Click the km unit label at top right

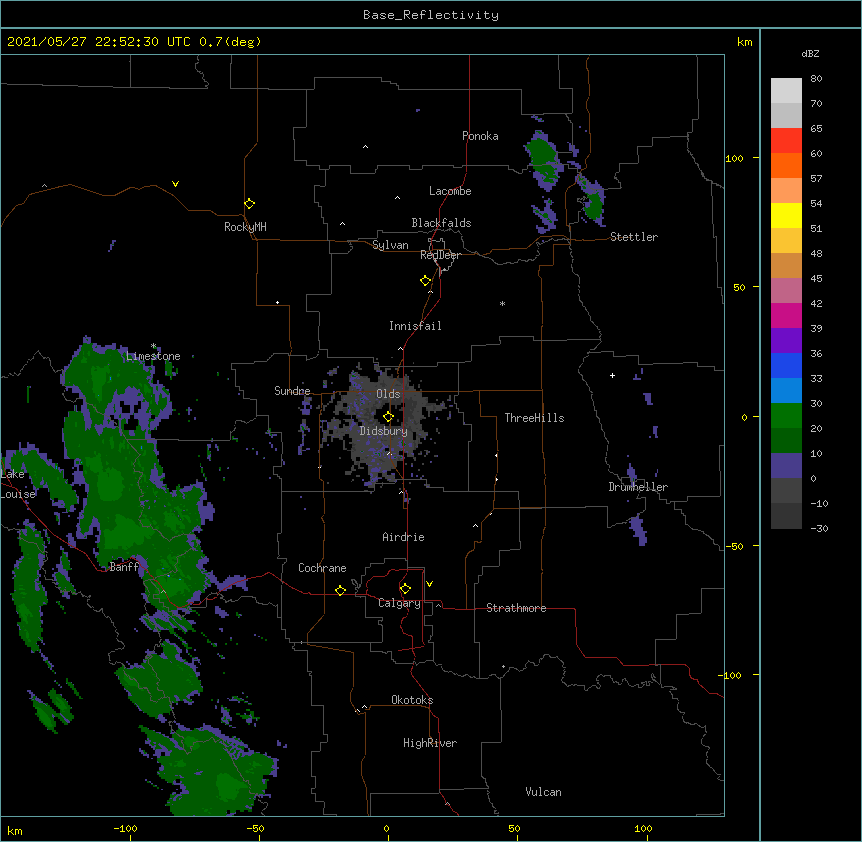tap(744, 42)
